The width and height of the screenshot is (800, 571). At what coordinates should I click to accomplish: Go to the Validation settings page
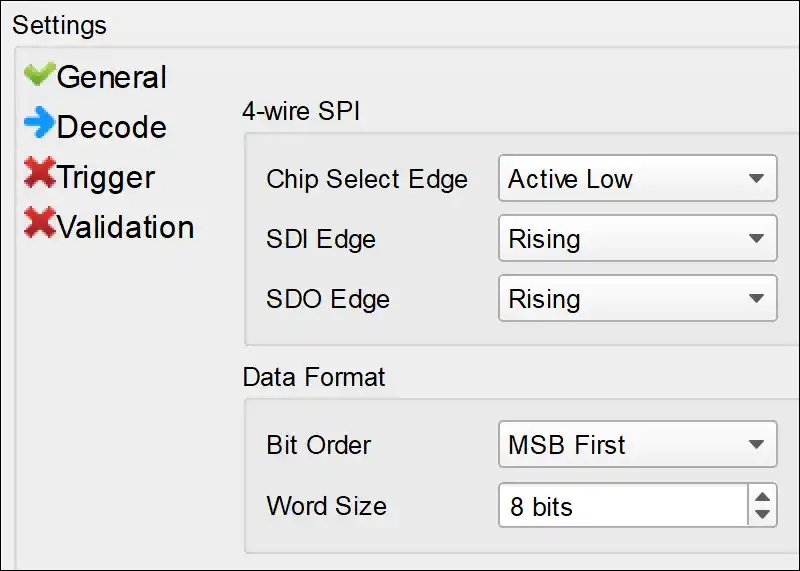[x=125, y=227]
